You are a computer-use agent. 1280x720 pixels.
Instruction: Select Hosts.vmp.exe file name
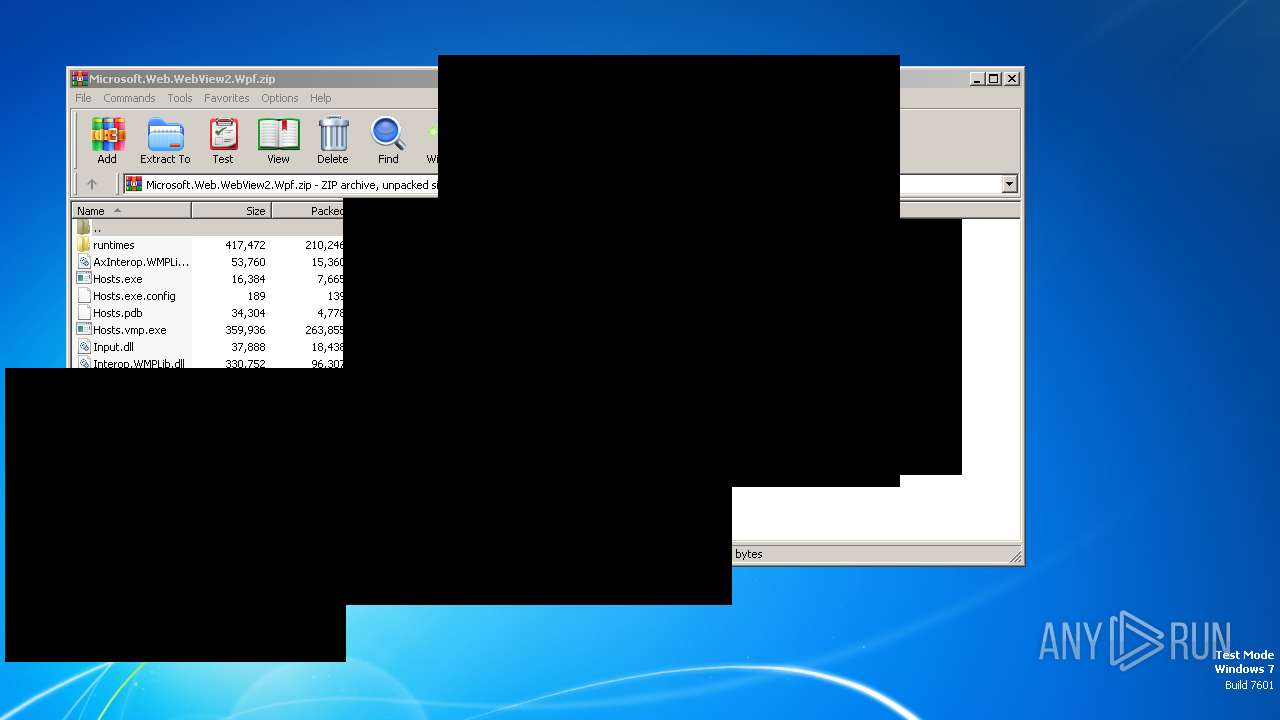pos(130,330)
